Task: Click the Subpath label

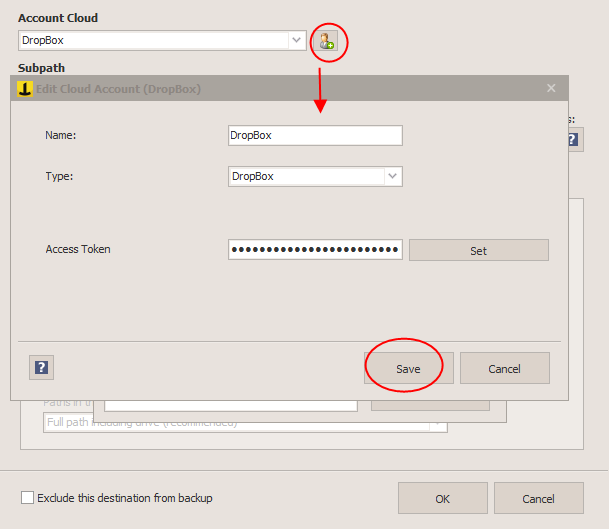Action: click(41, 68)
